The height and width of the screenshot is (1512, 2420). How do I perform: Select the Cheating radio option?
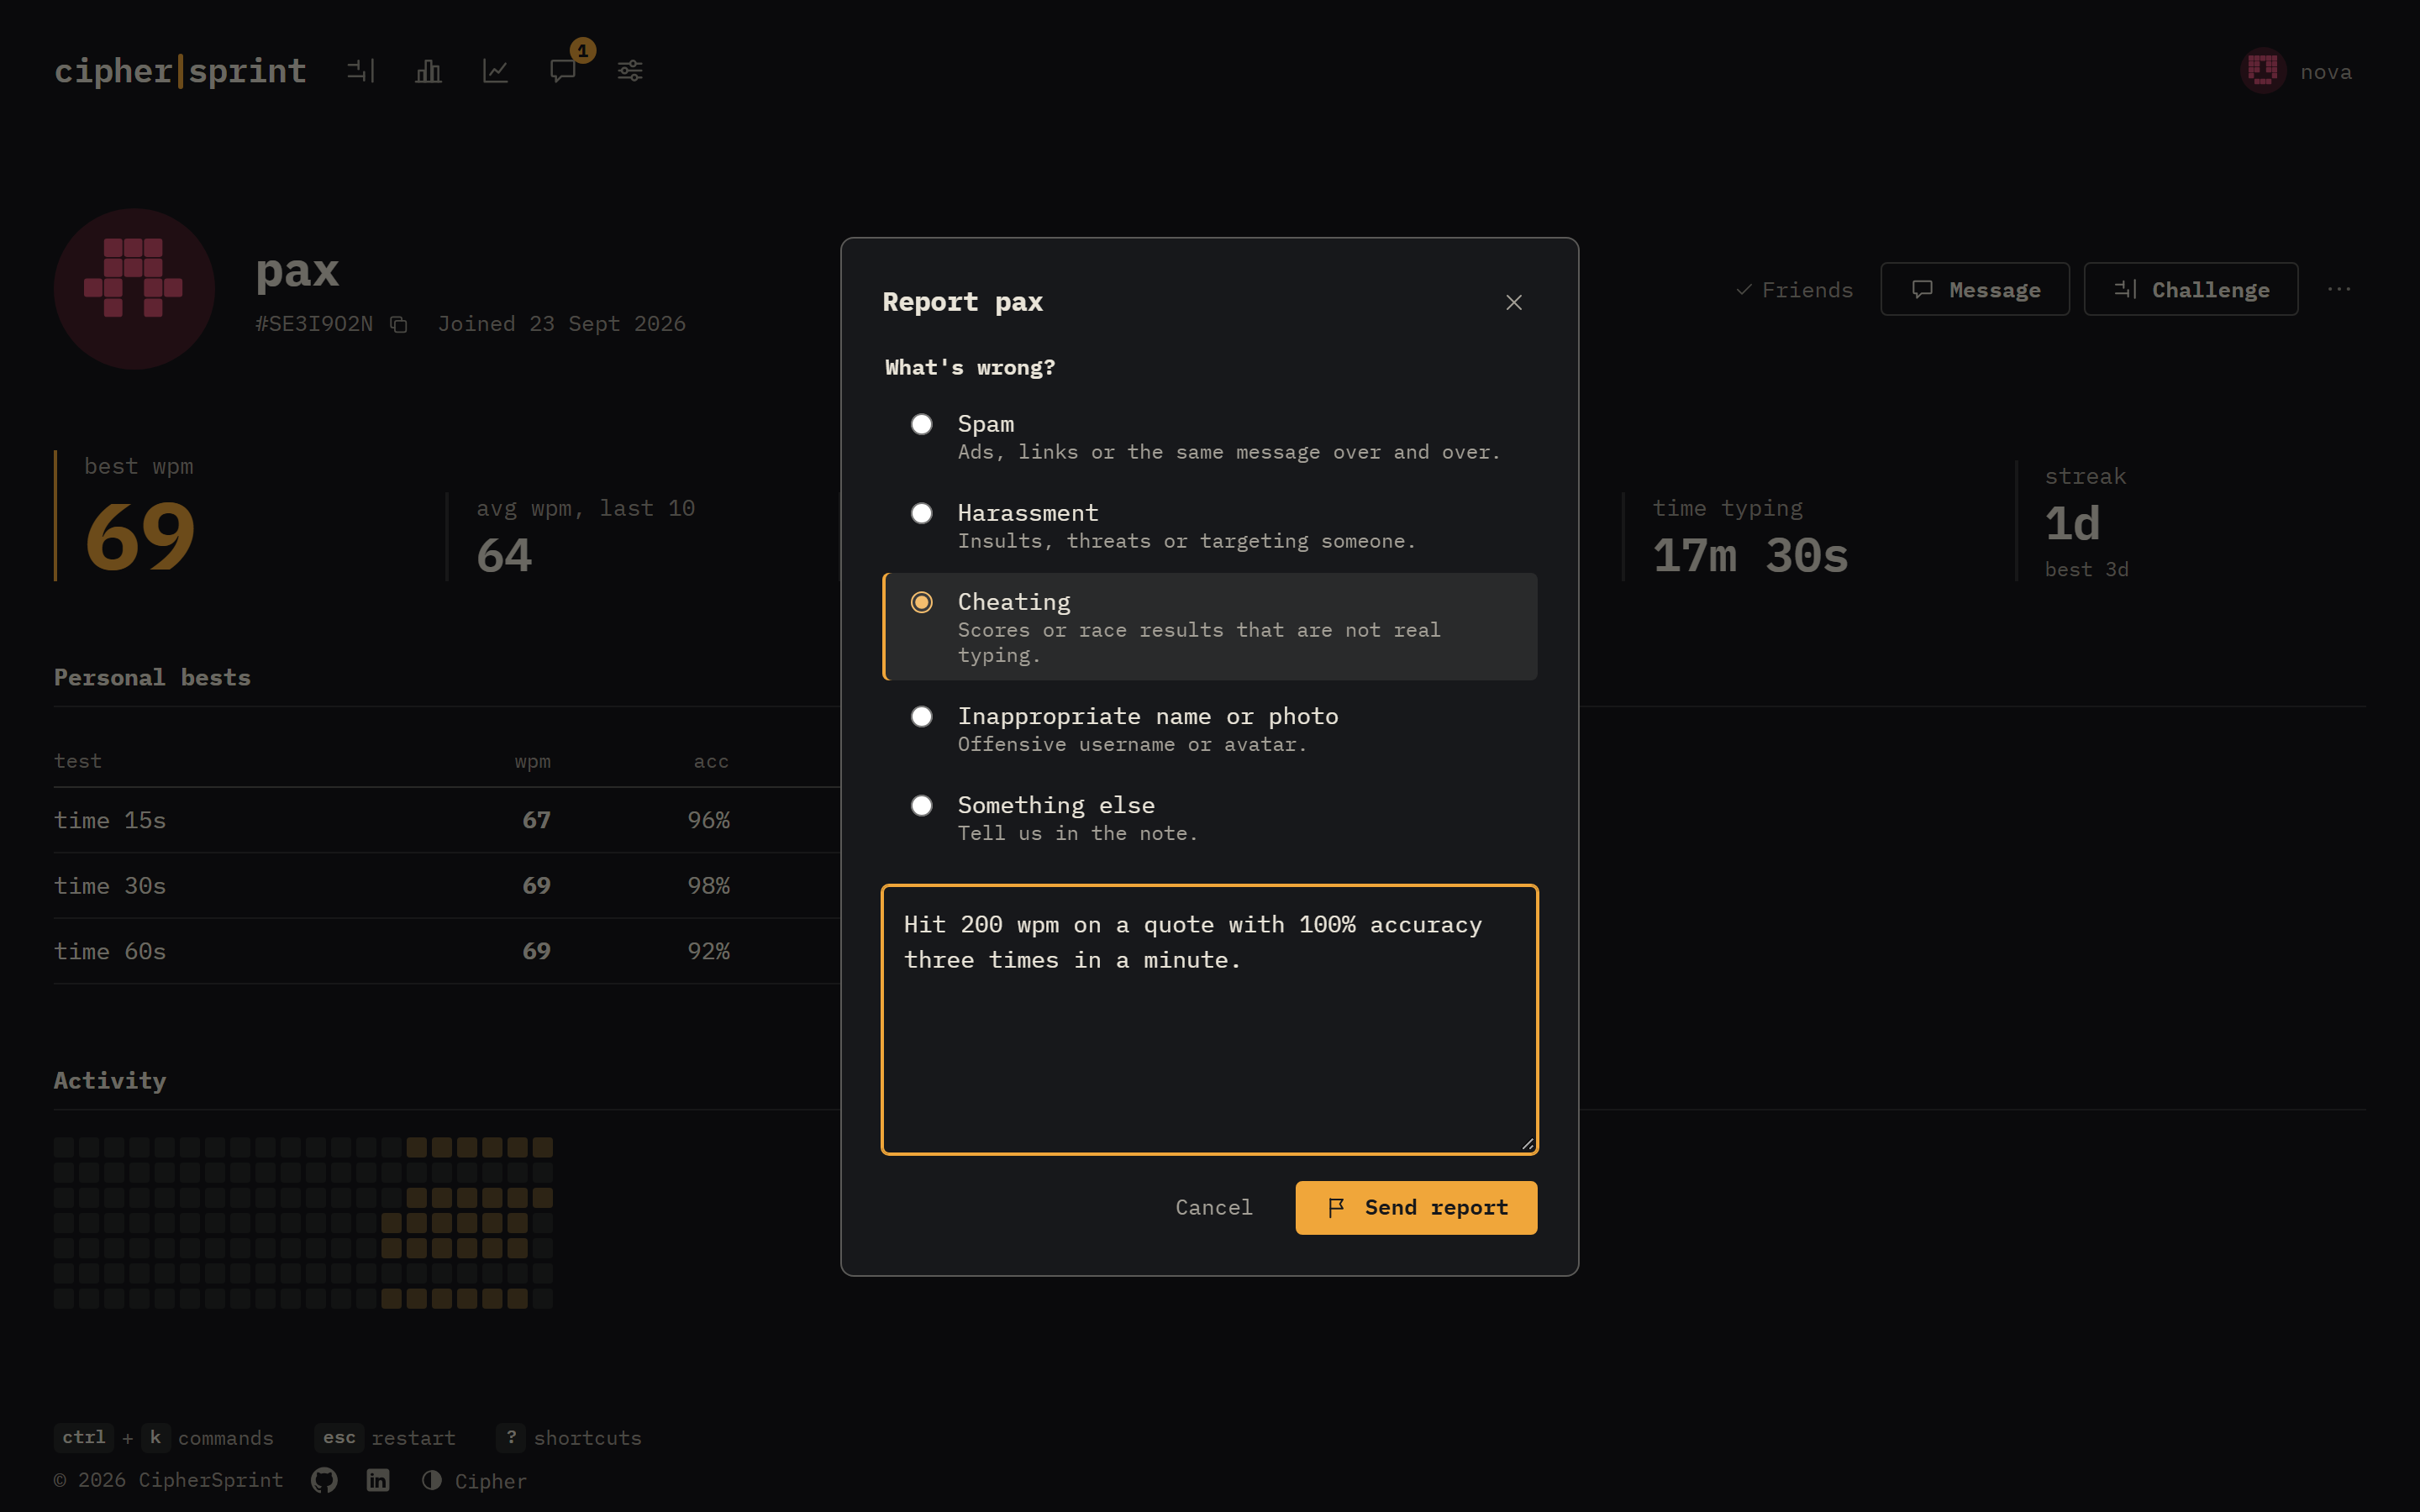(1209, 627)
